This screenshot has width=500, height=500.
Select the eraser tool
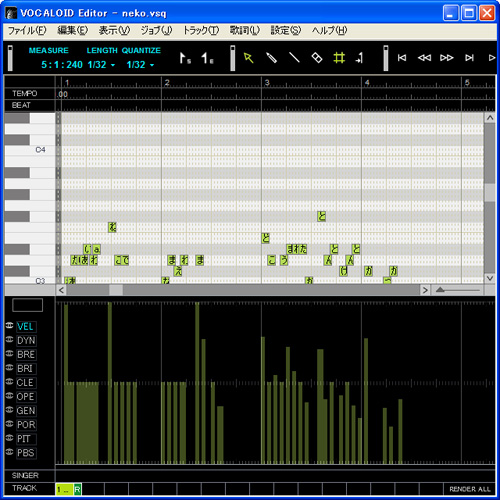tap(317, 58)
